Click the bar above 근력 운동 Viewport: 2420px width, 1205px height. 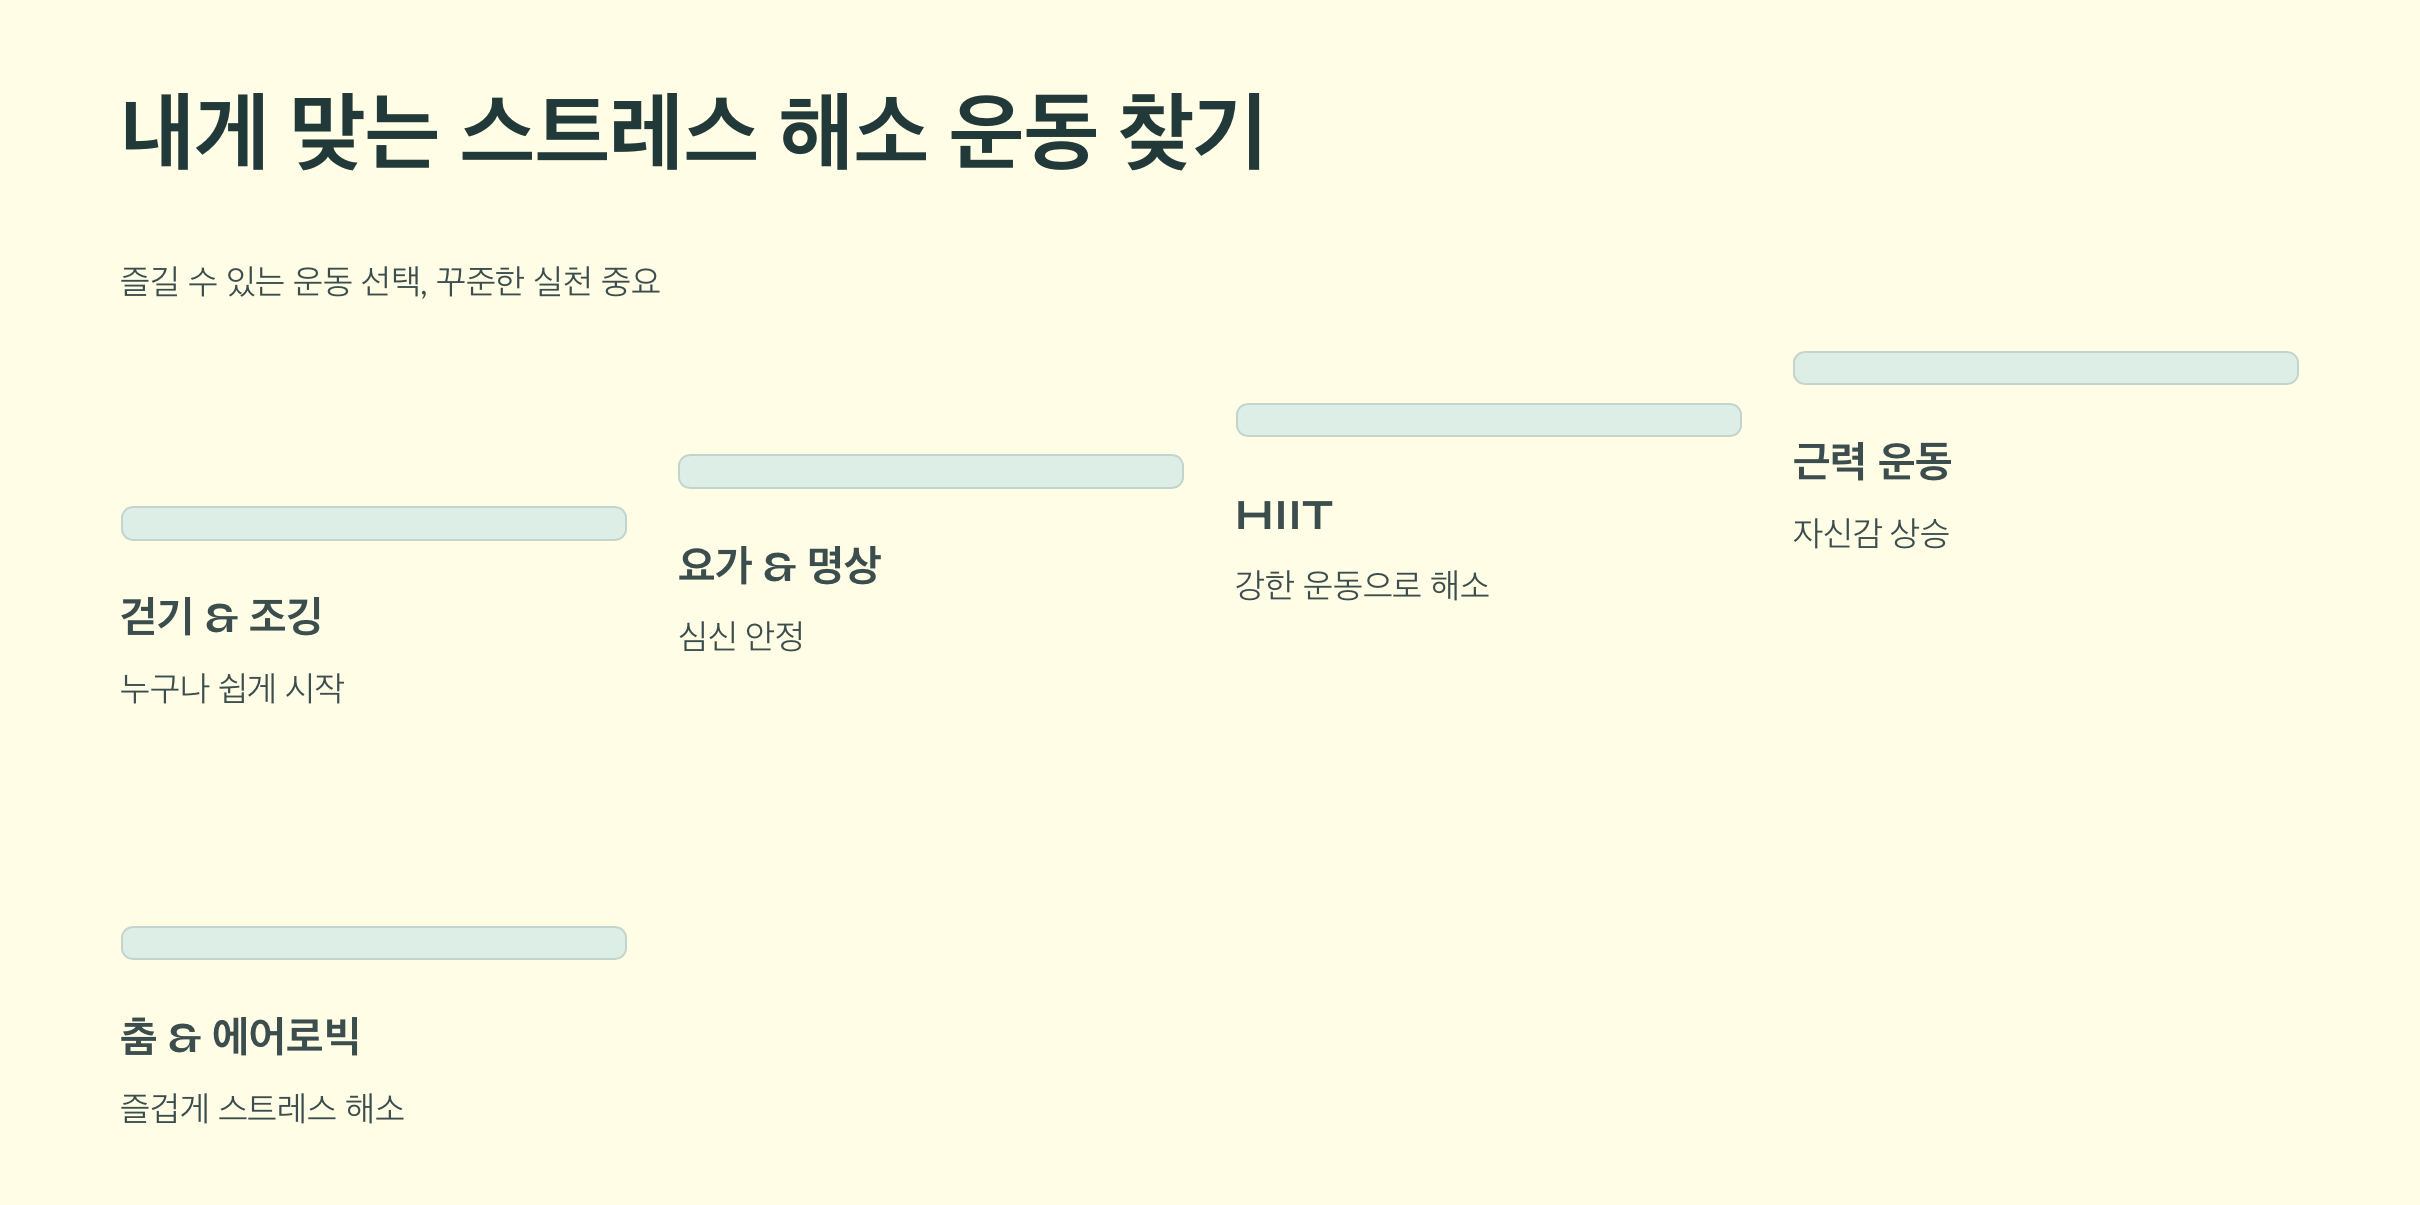pyautogui.click(x=2046, y=368)
